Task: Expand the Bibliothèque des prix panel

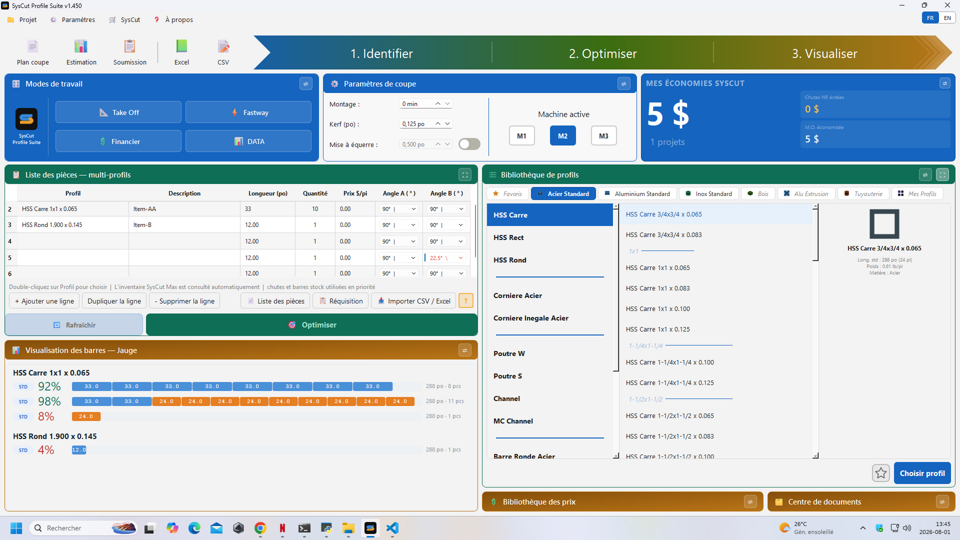Action: 750,501
